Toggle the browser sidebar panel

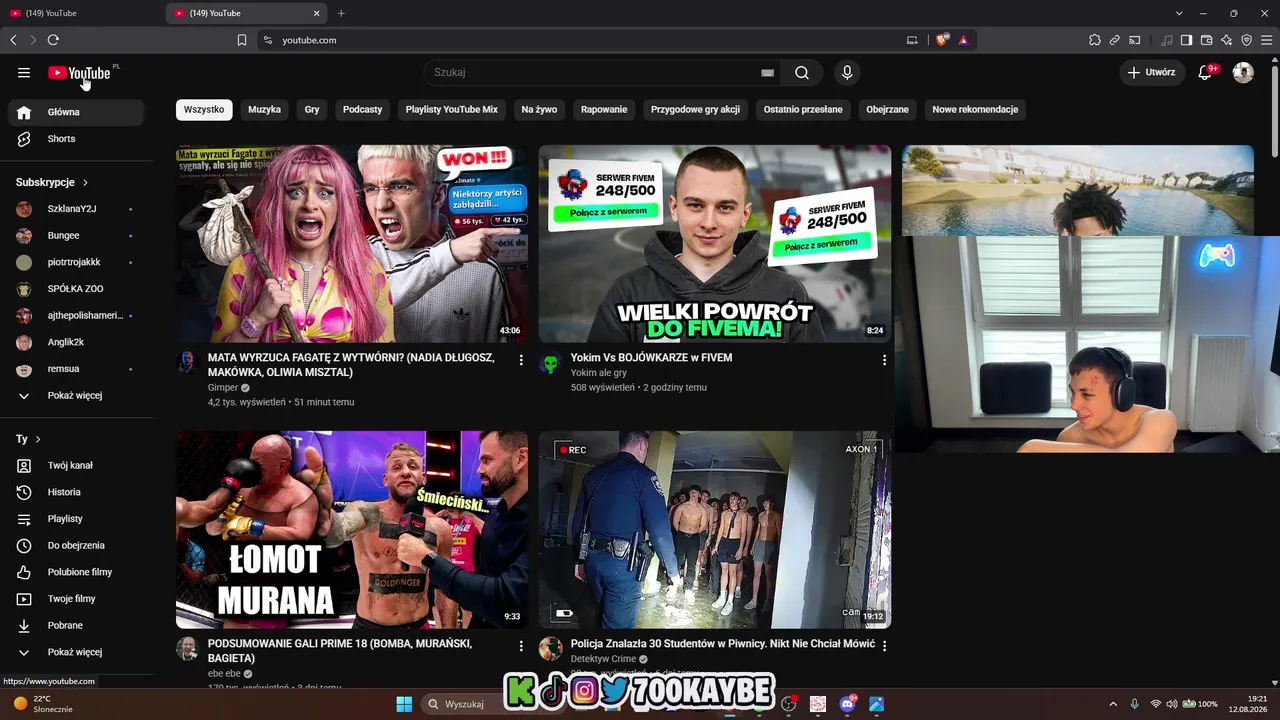coord(1186,40)
